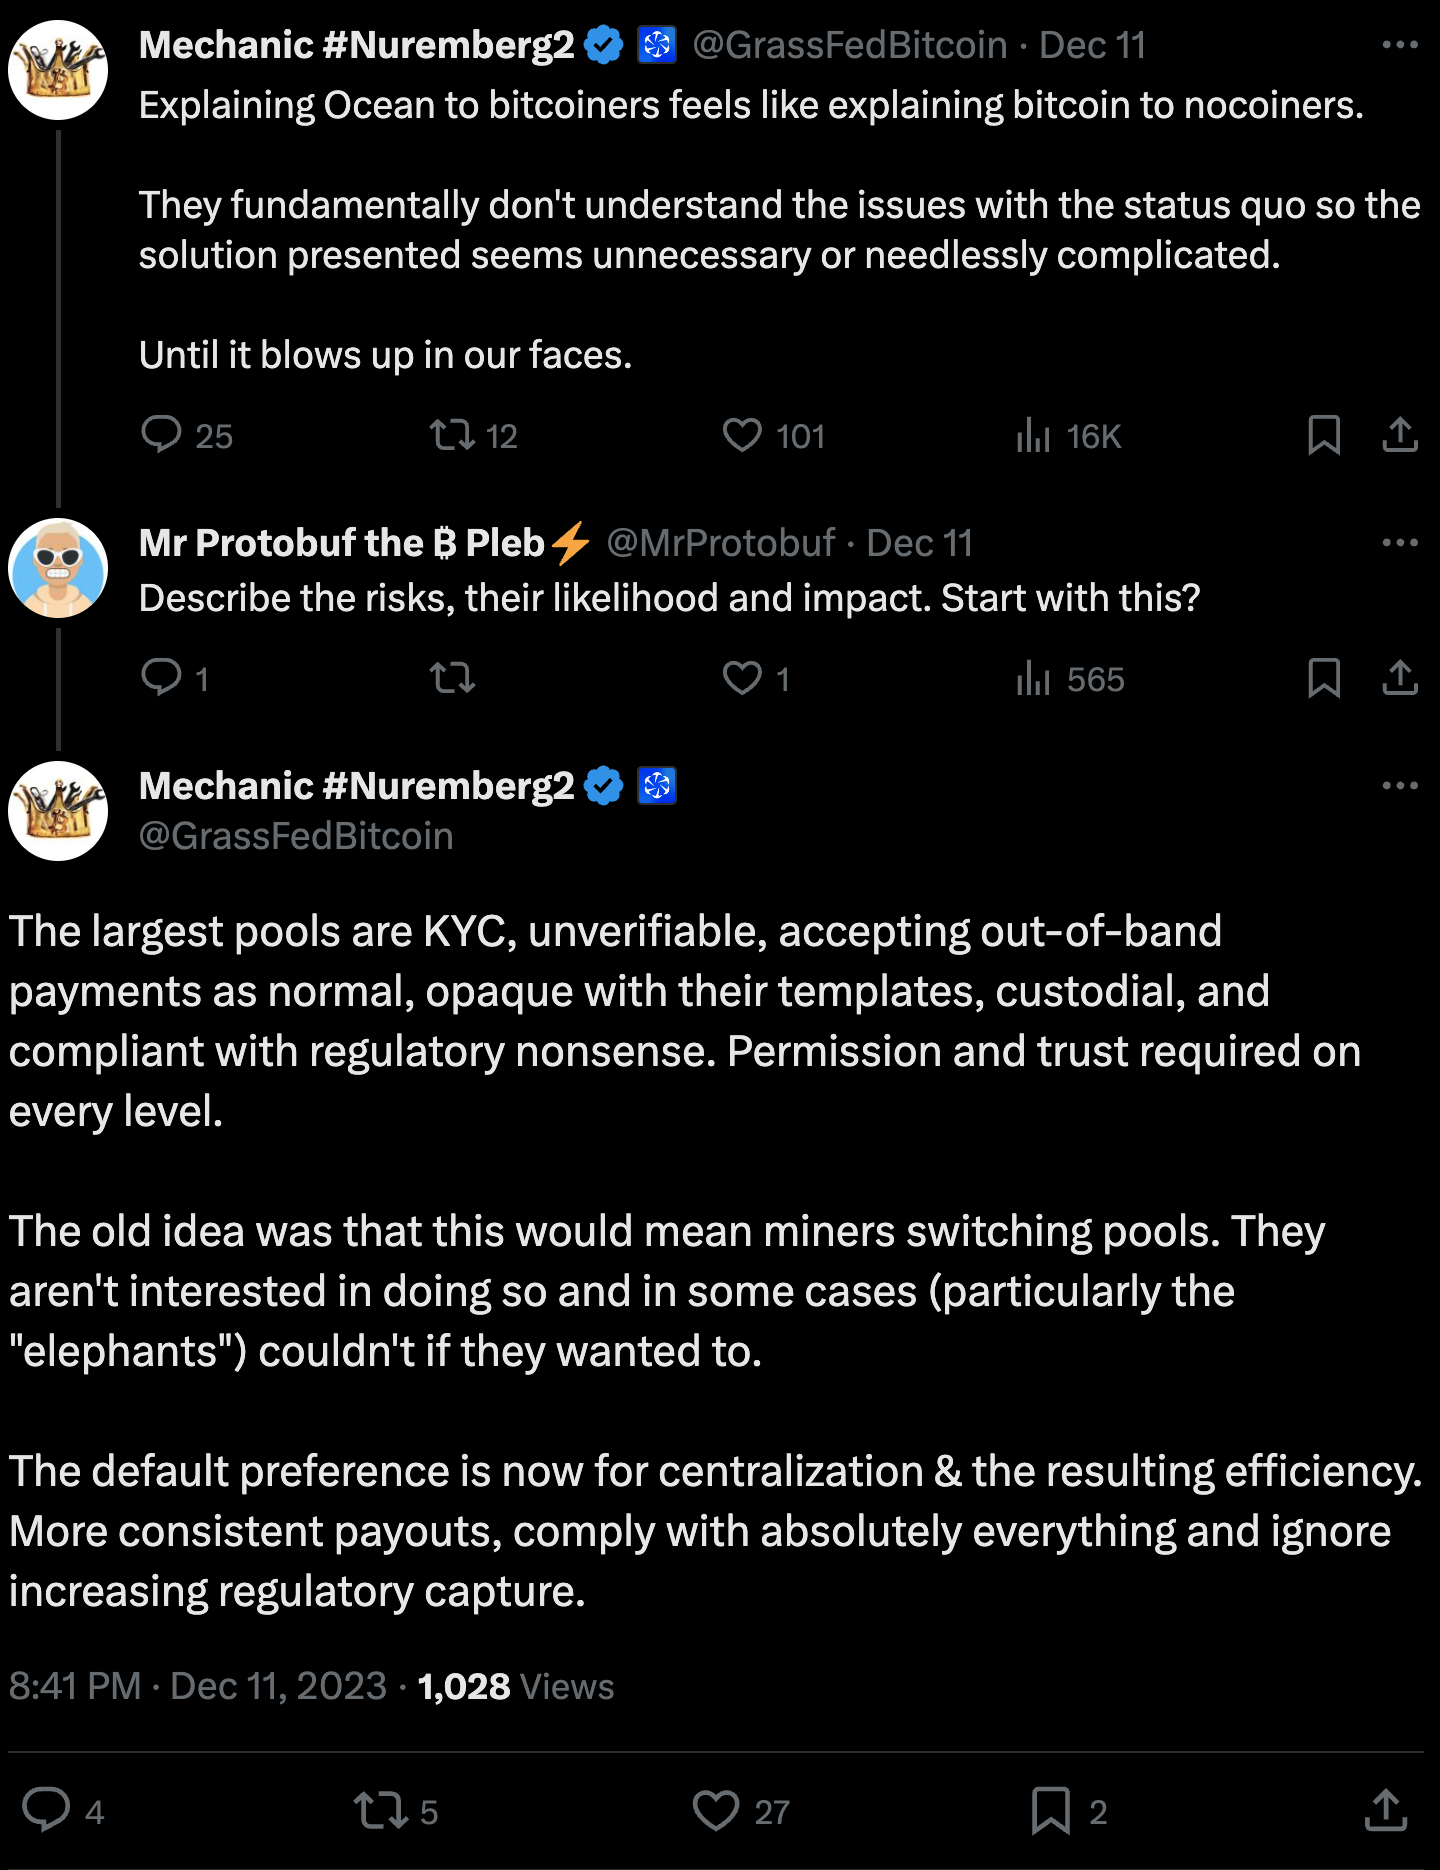
Task: Bookmark the main tweet with 2 bookmarks
Action: (x=1051, y=1810)
